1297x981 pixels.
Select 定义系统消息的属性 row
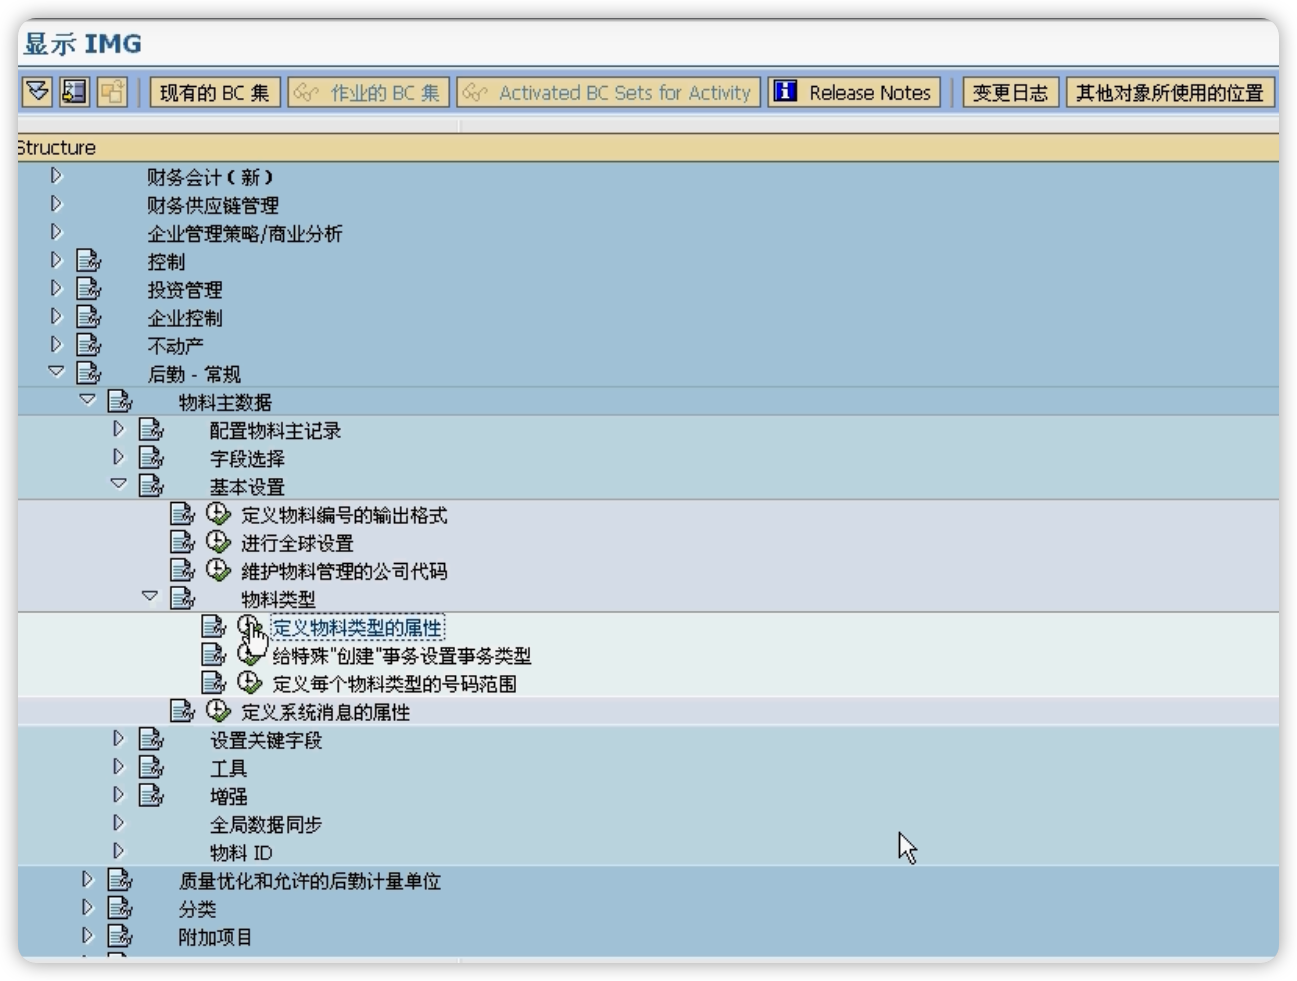click(325, 712)
